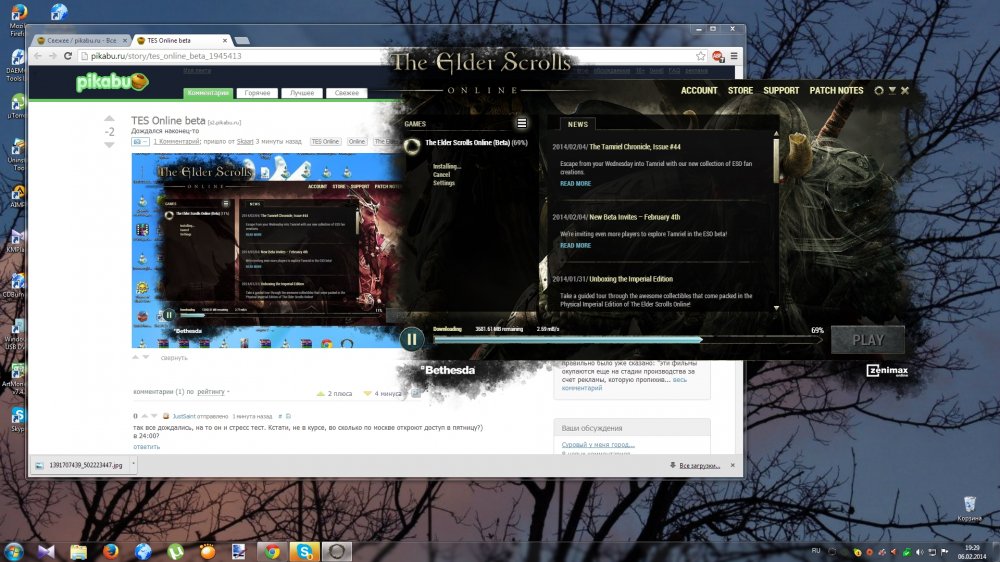Click the download progress bar
Image resolution: width=1000 pixels, height=562 pixels.
click(627, 340)
